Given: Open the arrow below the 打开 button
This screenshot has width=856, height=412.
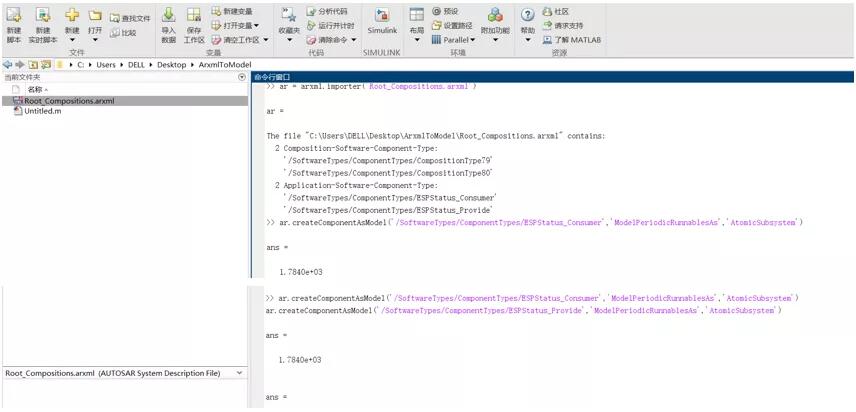Looking at the screenshot, I should (95, 40).
